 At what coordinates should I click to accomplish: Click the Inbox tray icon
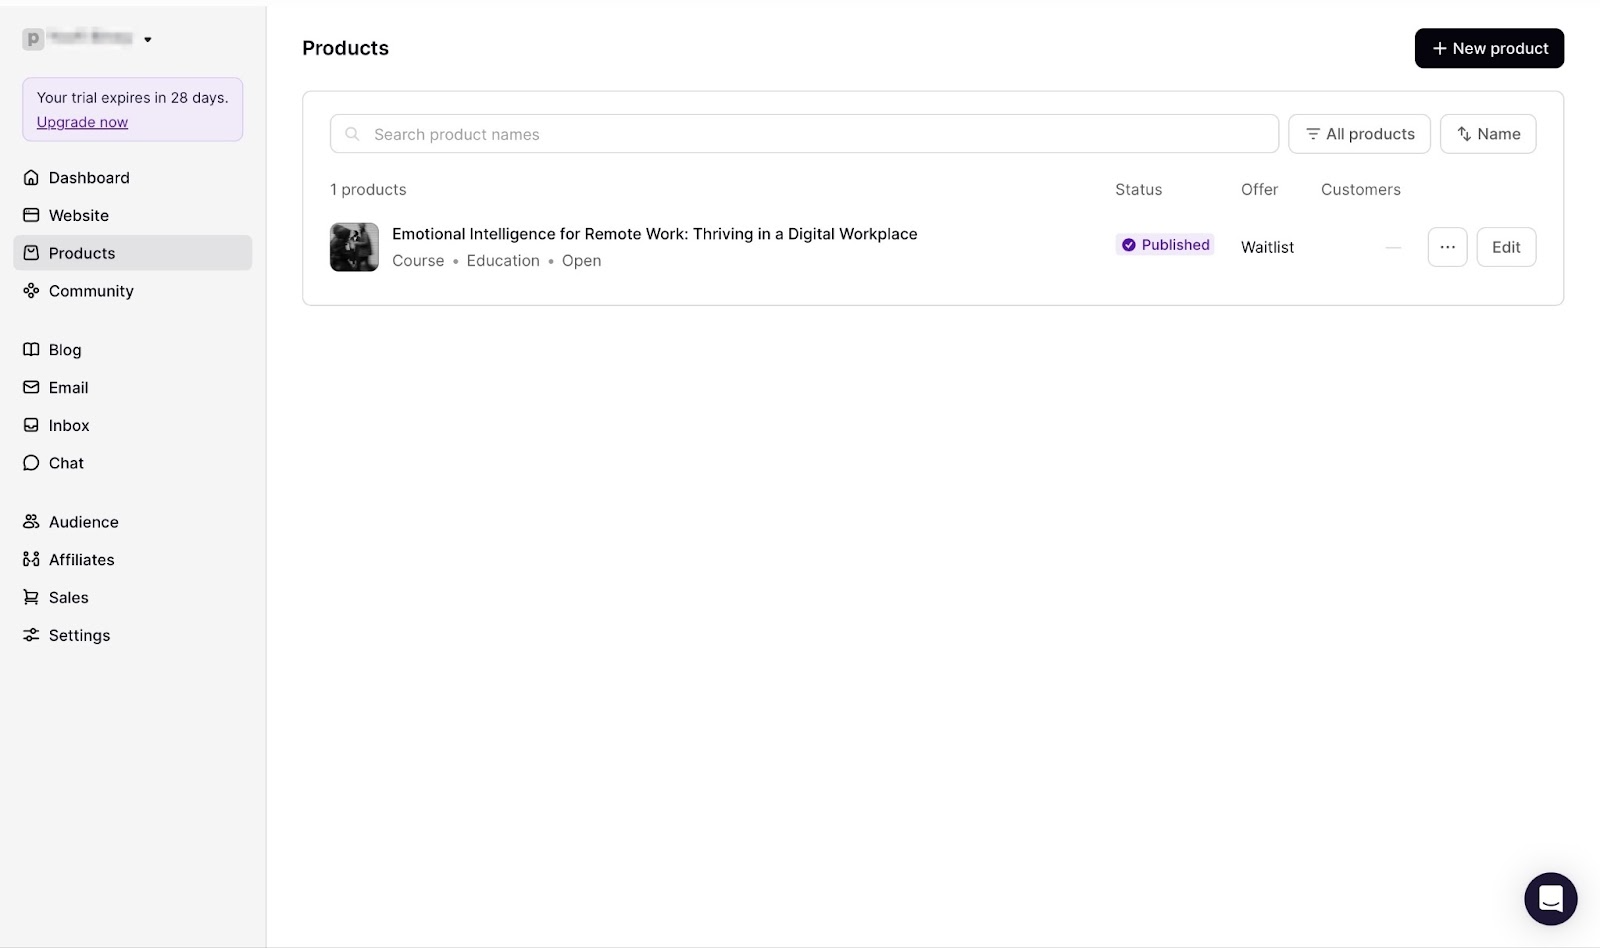[x=31, y=425]
